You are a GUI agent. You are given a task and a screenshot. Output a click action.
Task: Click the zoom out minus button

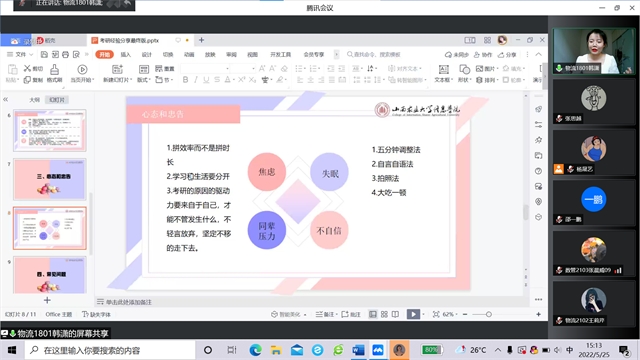click(x=465, y=314)
